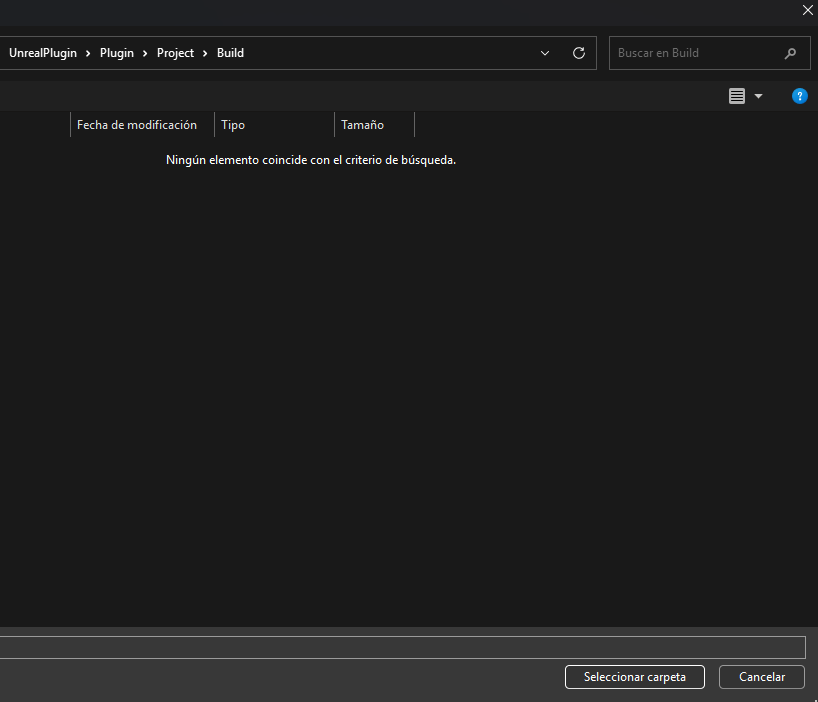This screenshot has width=818, height=702.
Task: Select the Build breadcrumb segment
Action: tap(230, 53)
